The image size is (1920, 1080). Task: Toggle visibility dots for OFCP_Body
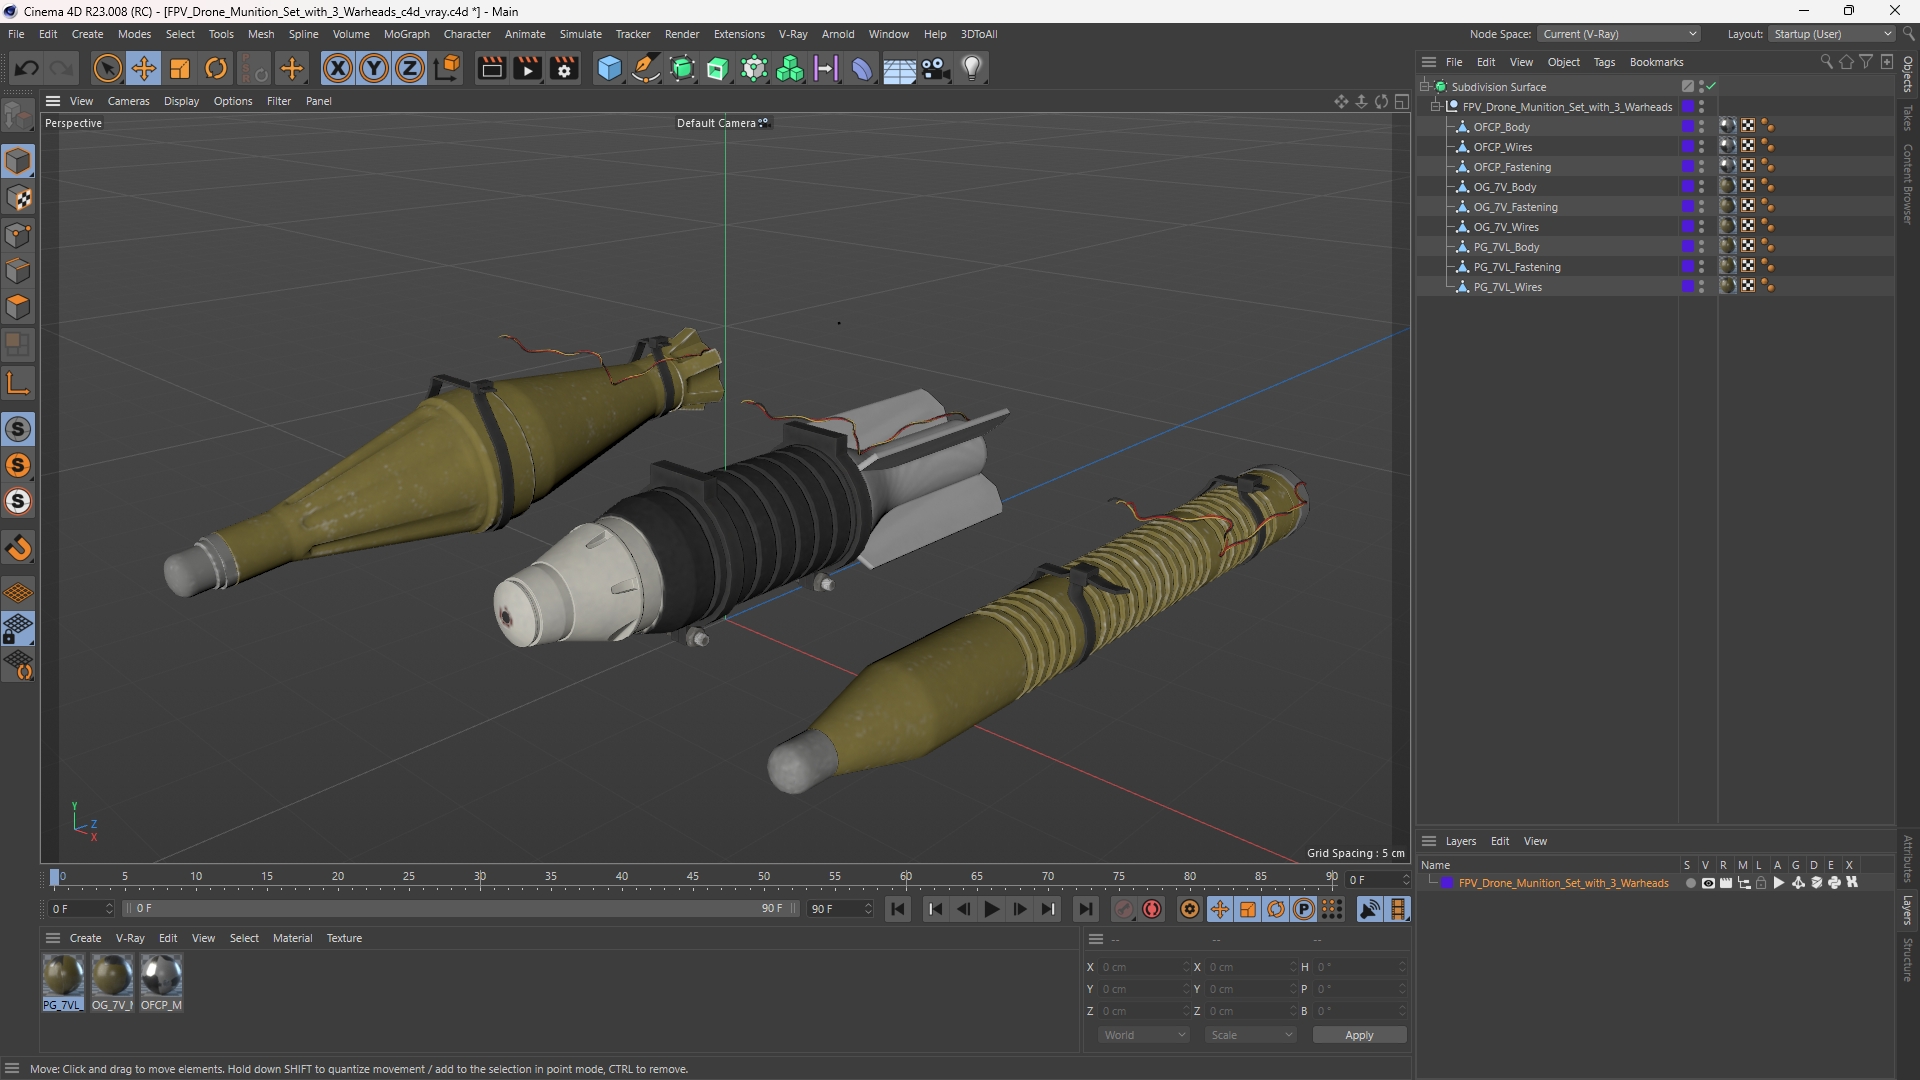[x=1701, y=127]
